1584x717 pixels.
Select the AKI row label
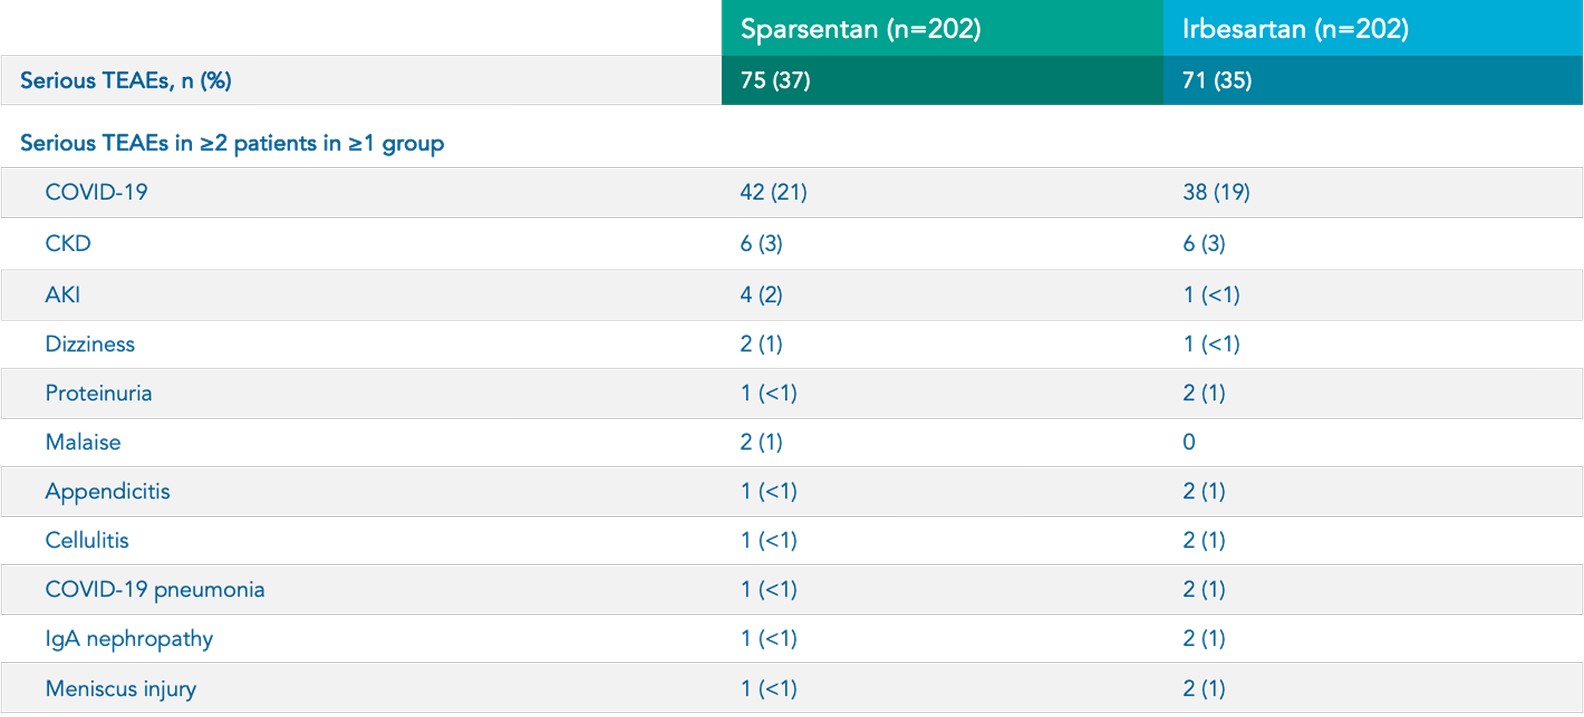62,295
